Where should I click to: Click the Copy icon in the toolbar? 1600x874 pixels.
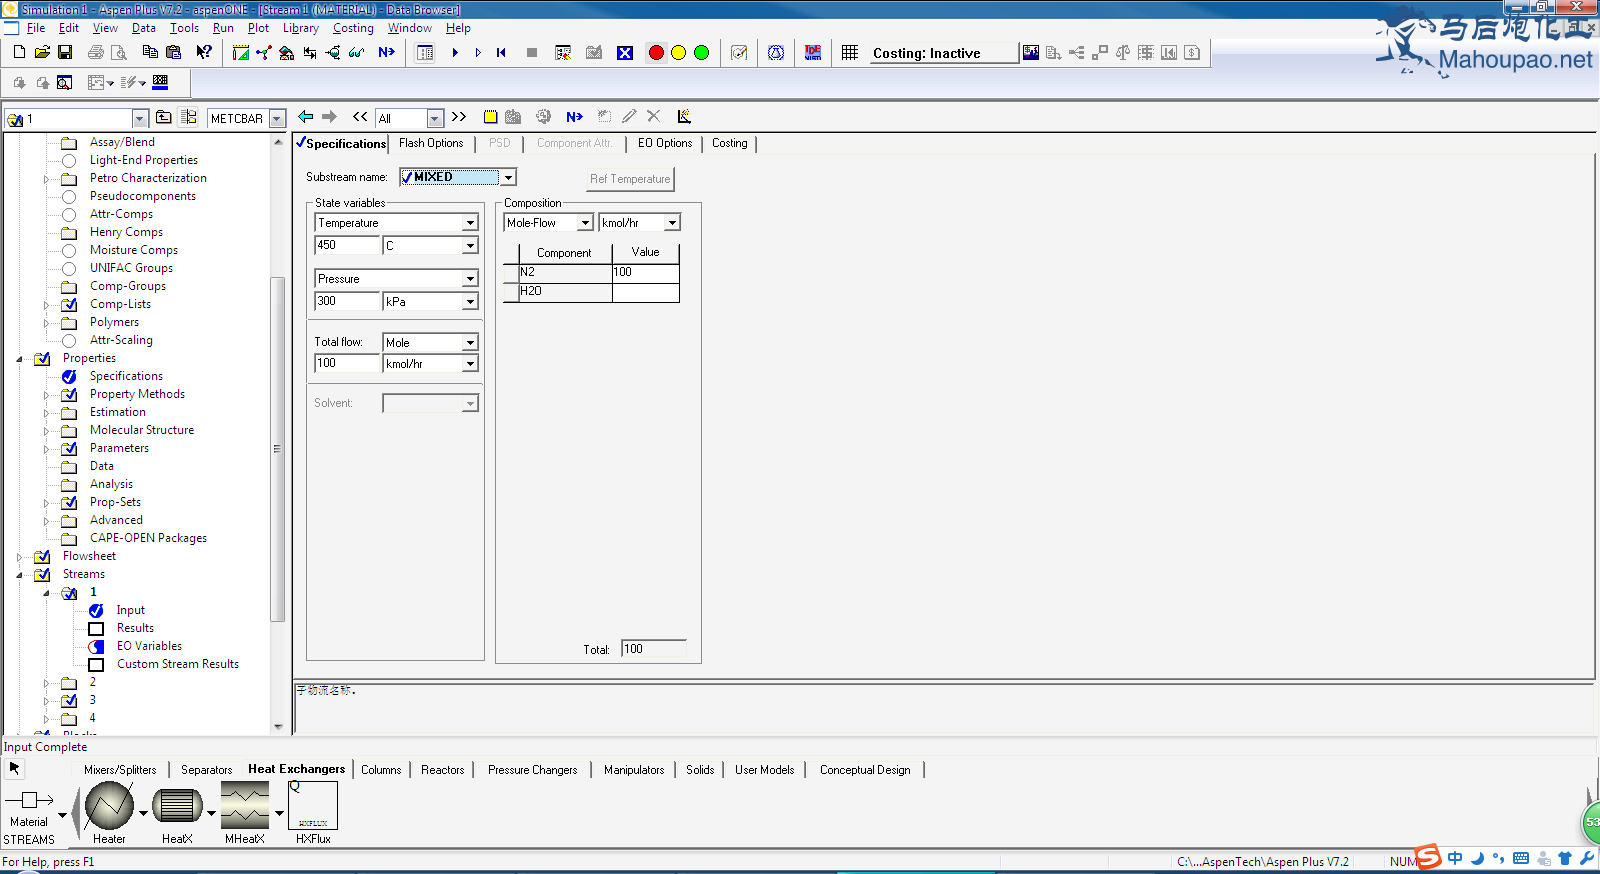coord(150,52)
